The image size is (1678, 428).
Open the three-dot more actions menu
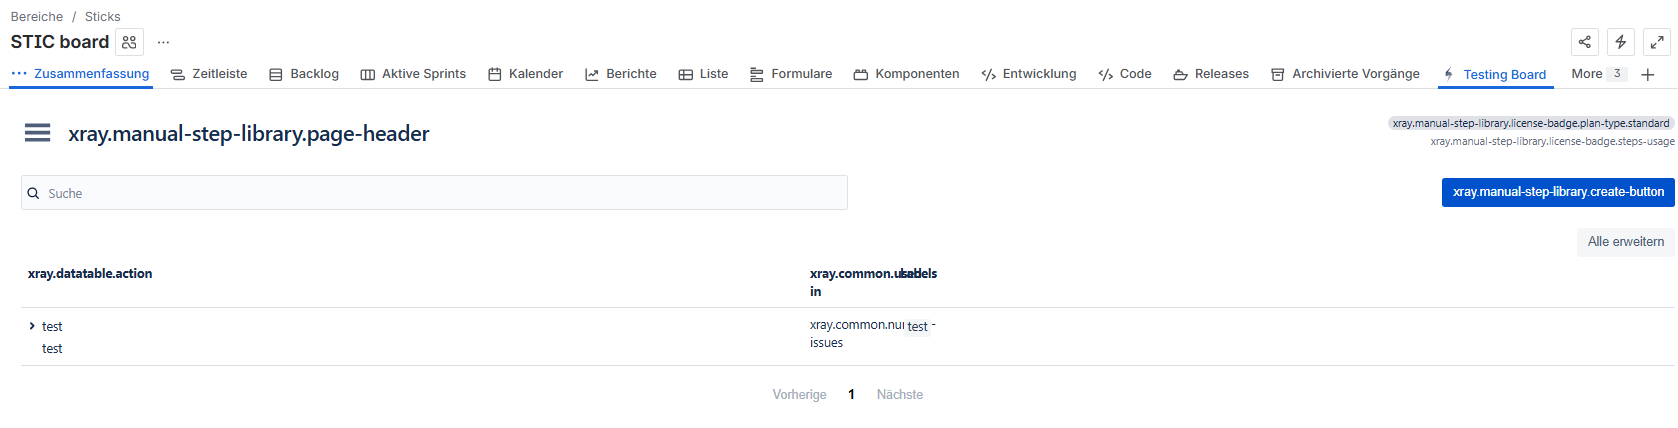163,42
